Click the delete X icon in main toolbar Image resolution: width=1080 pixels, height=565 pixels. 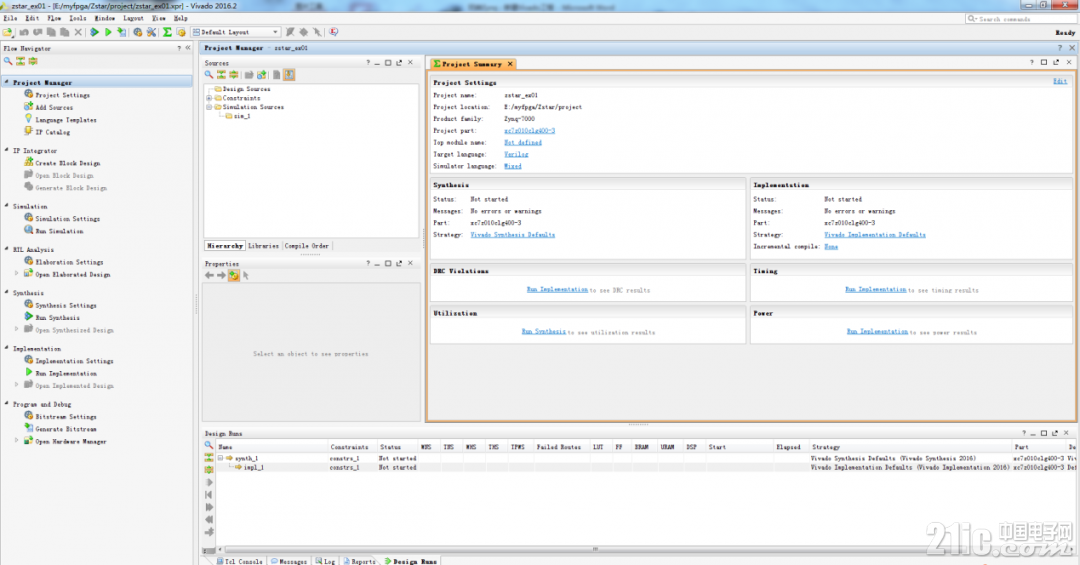tap(78, 32)
